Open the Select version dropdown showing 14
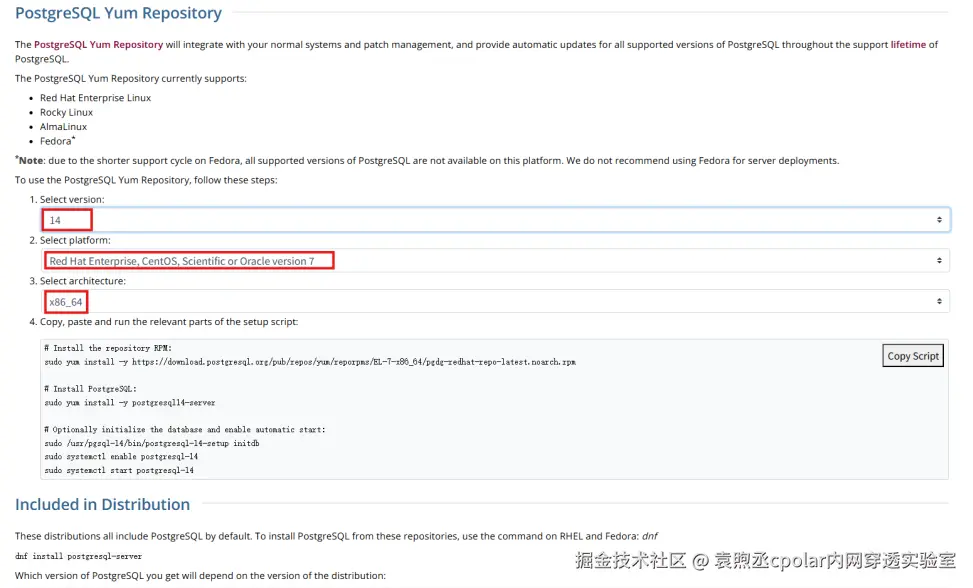The width and height of the screenshot is (973, 588). 495,220
